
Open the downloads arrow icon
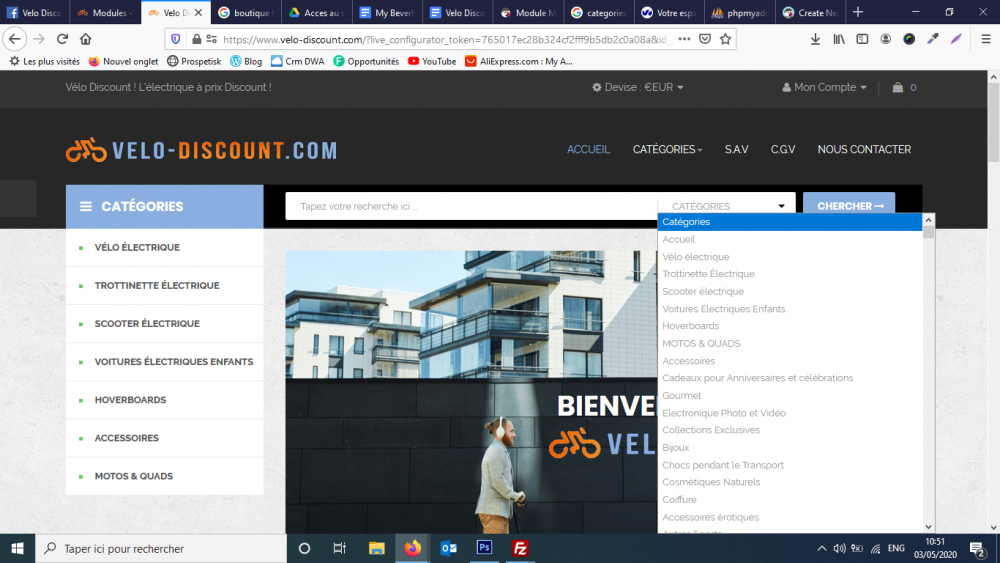pyautogui.click(x=815, y=39)
